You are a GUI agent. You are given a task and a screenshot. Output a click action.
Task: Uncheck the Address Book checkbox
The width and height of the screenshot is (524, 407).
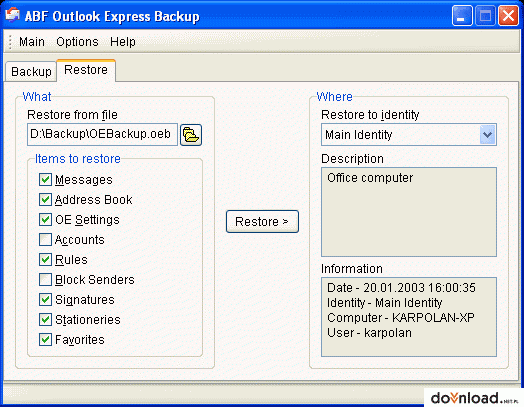click(45, 199)
